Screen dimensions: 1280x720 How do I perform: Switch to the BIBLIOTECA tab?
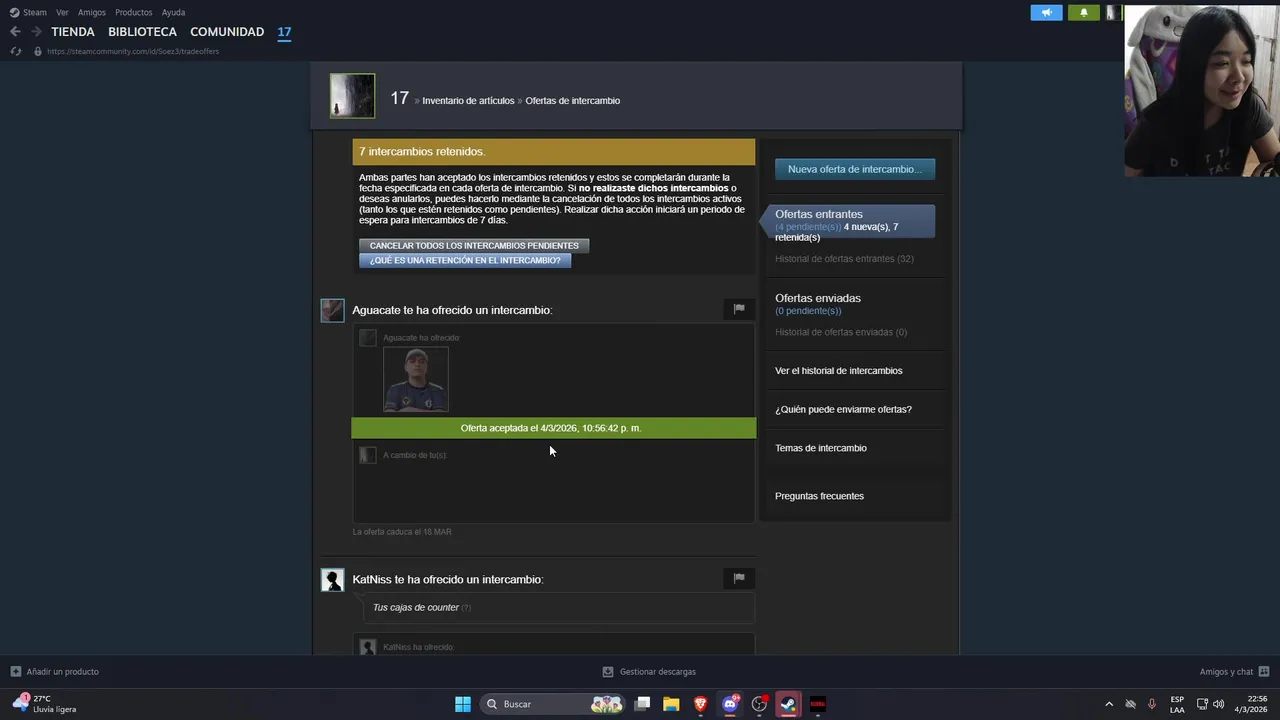tap(142, 32)
